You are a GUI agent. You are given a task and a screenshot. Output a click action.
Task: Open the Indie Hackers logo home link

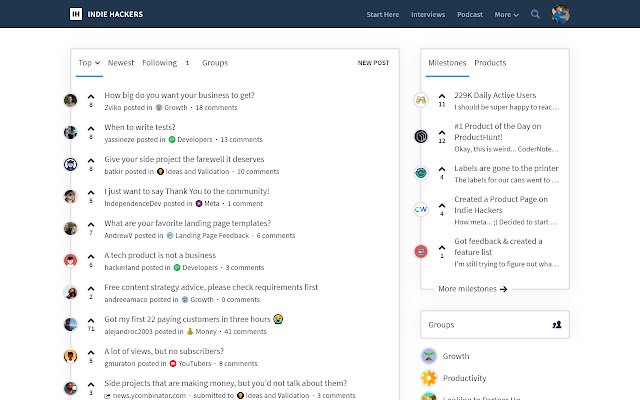(106, 14)
